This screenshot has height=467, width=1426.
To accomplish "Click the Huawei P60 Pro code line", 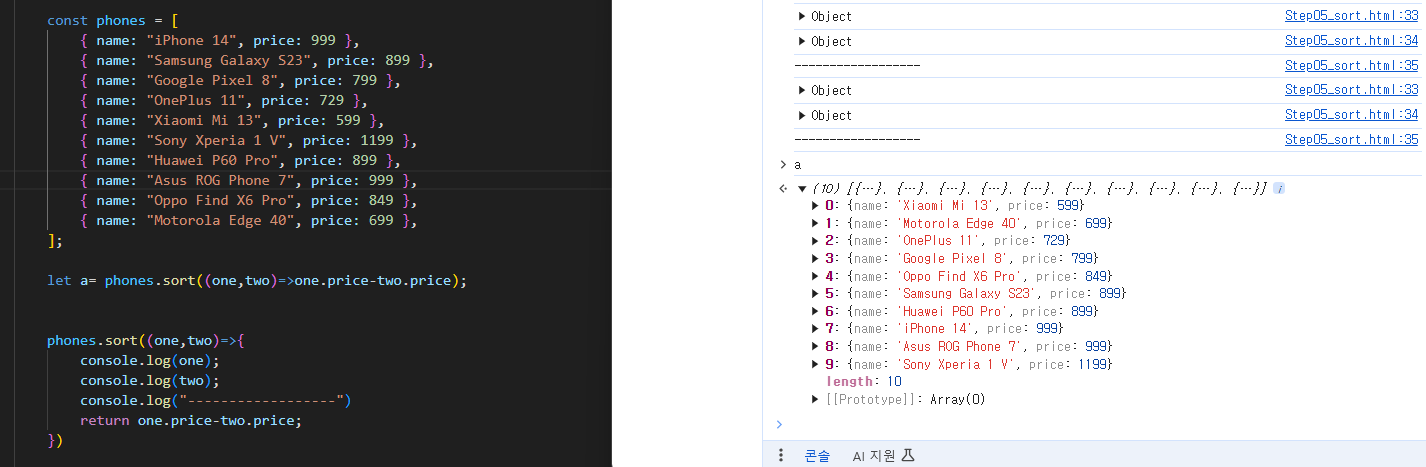I will pos(240,160).
